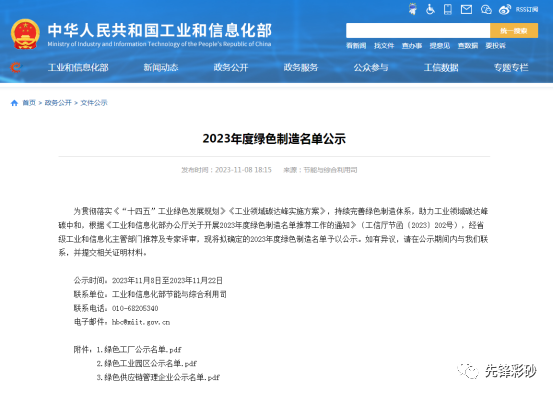Open the wheelchair accessibility mode icon

point(430,9)
